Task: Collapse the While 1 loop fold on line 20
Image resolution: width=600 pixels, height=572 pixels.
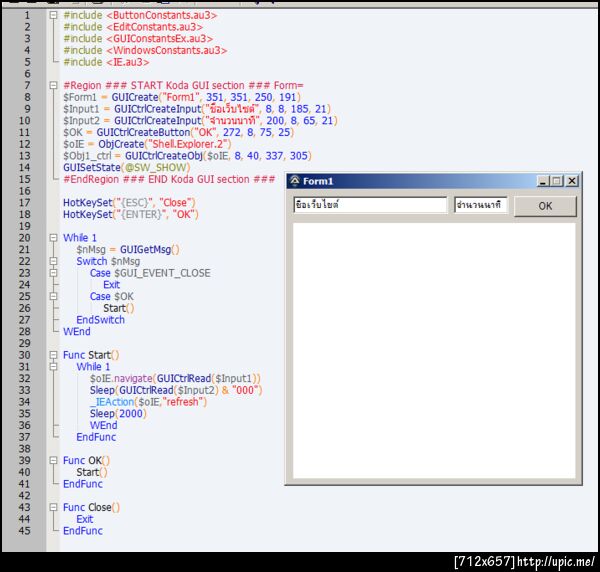Action: (x=54, y=238)
